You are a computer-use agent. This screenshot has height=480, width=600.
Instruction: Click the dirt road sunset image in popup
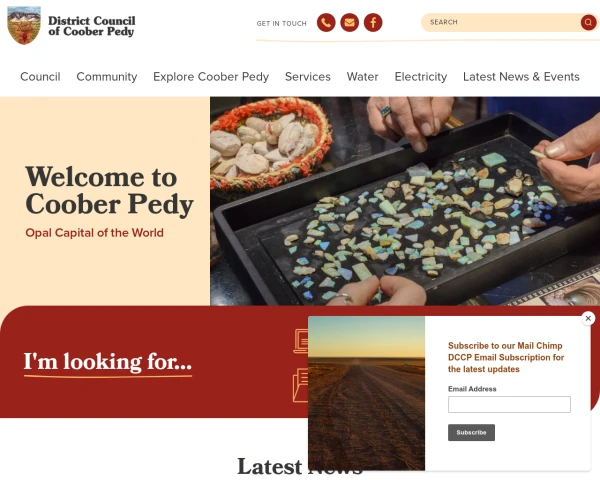click(x=366, y=393)
